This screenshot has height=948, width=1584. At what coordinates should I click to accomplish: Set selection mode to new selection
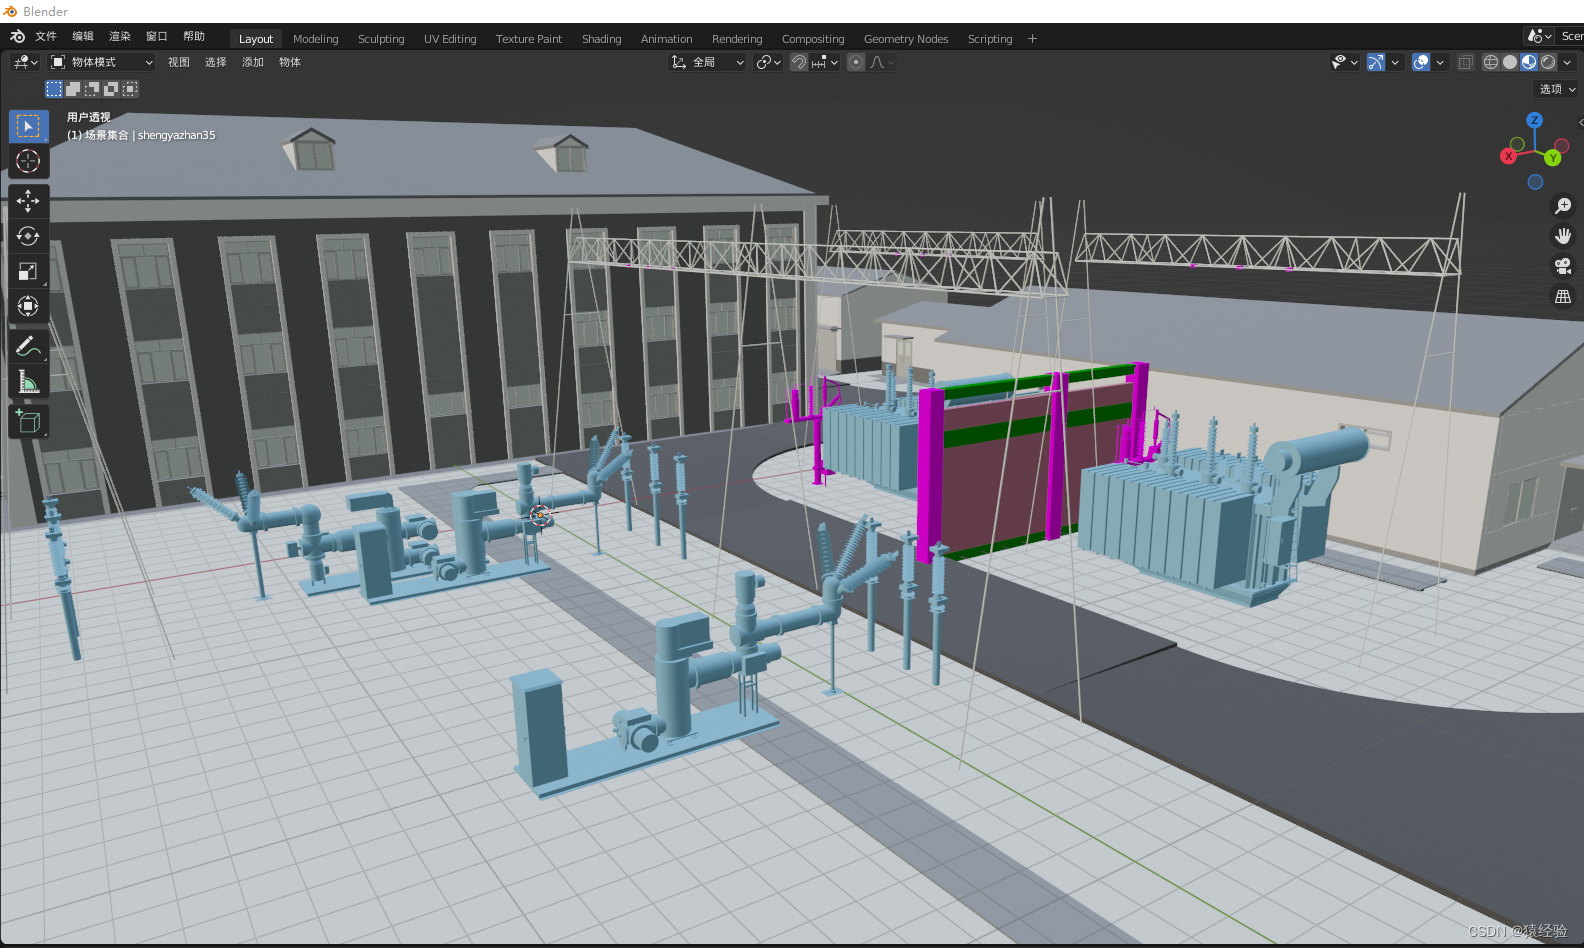click(54, 89)
